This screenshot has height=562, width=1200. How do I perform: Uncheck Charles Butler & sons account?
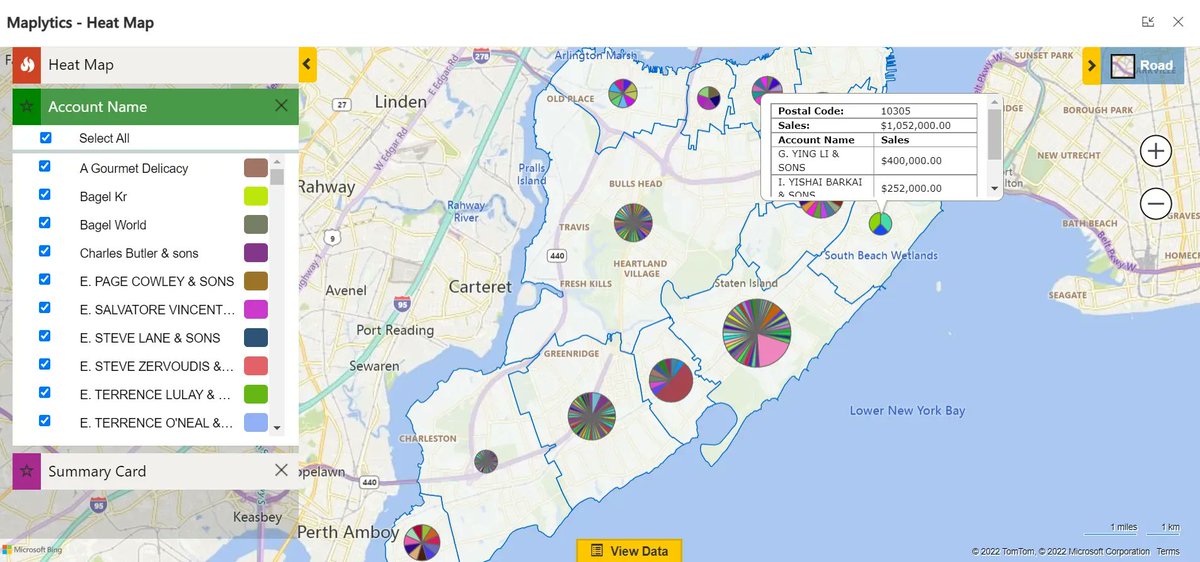click(x=45, y=252)
